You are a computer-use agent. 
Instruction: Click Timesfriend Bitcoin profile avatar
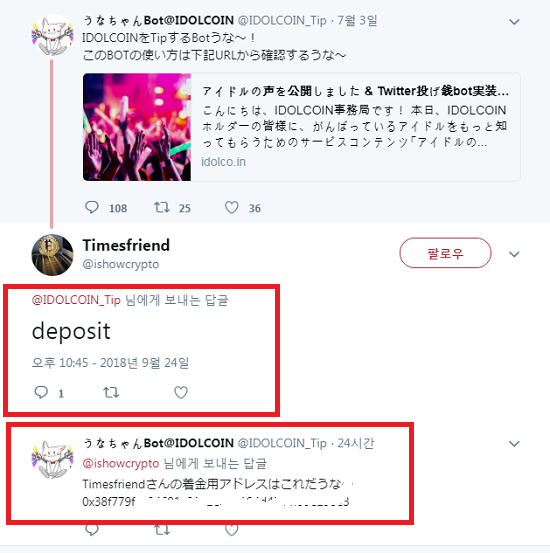click(53, 255)
